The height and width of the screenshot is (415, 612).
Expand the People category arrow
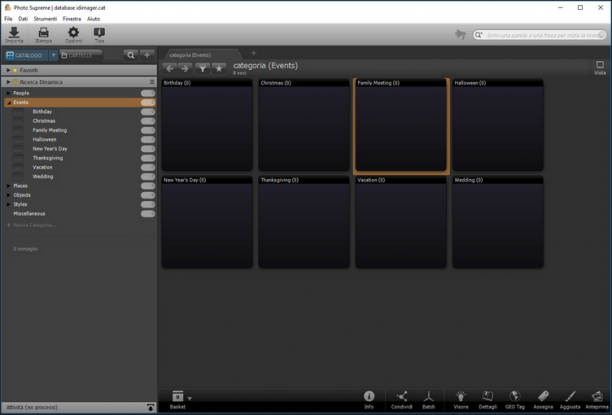[8, 93]
